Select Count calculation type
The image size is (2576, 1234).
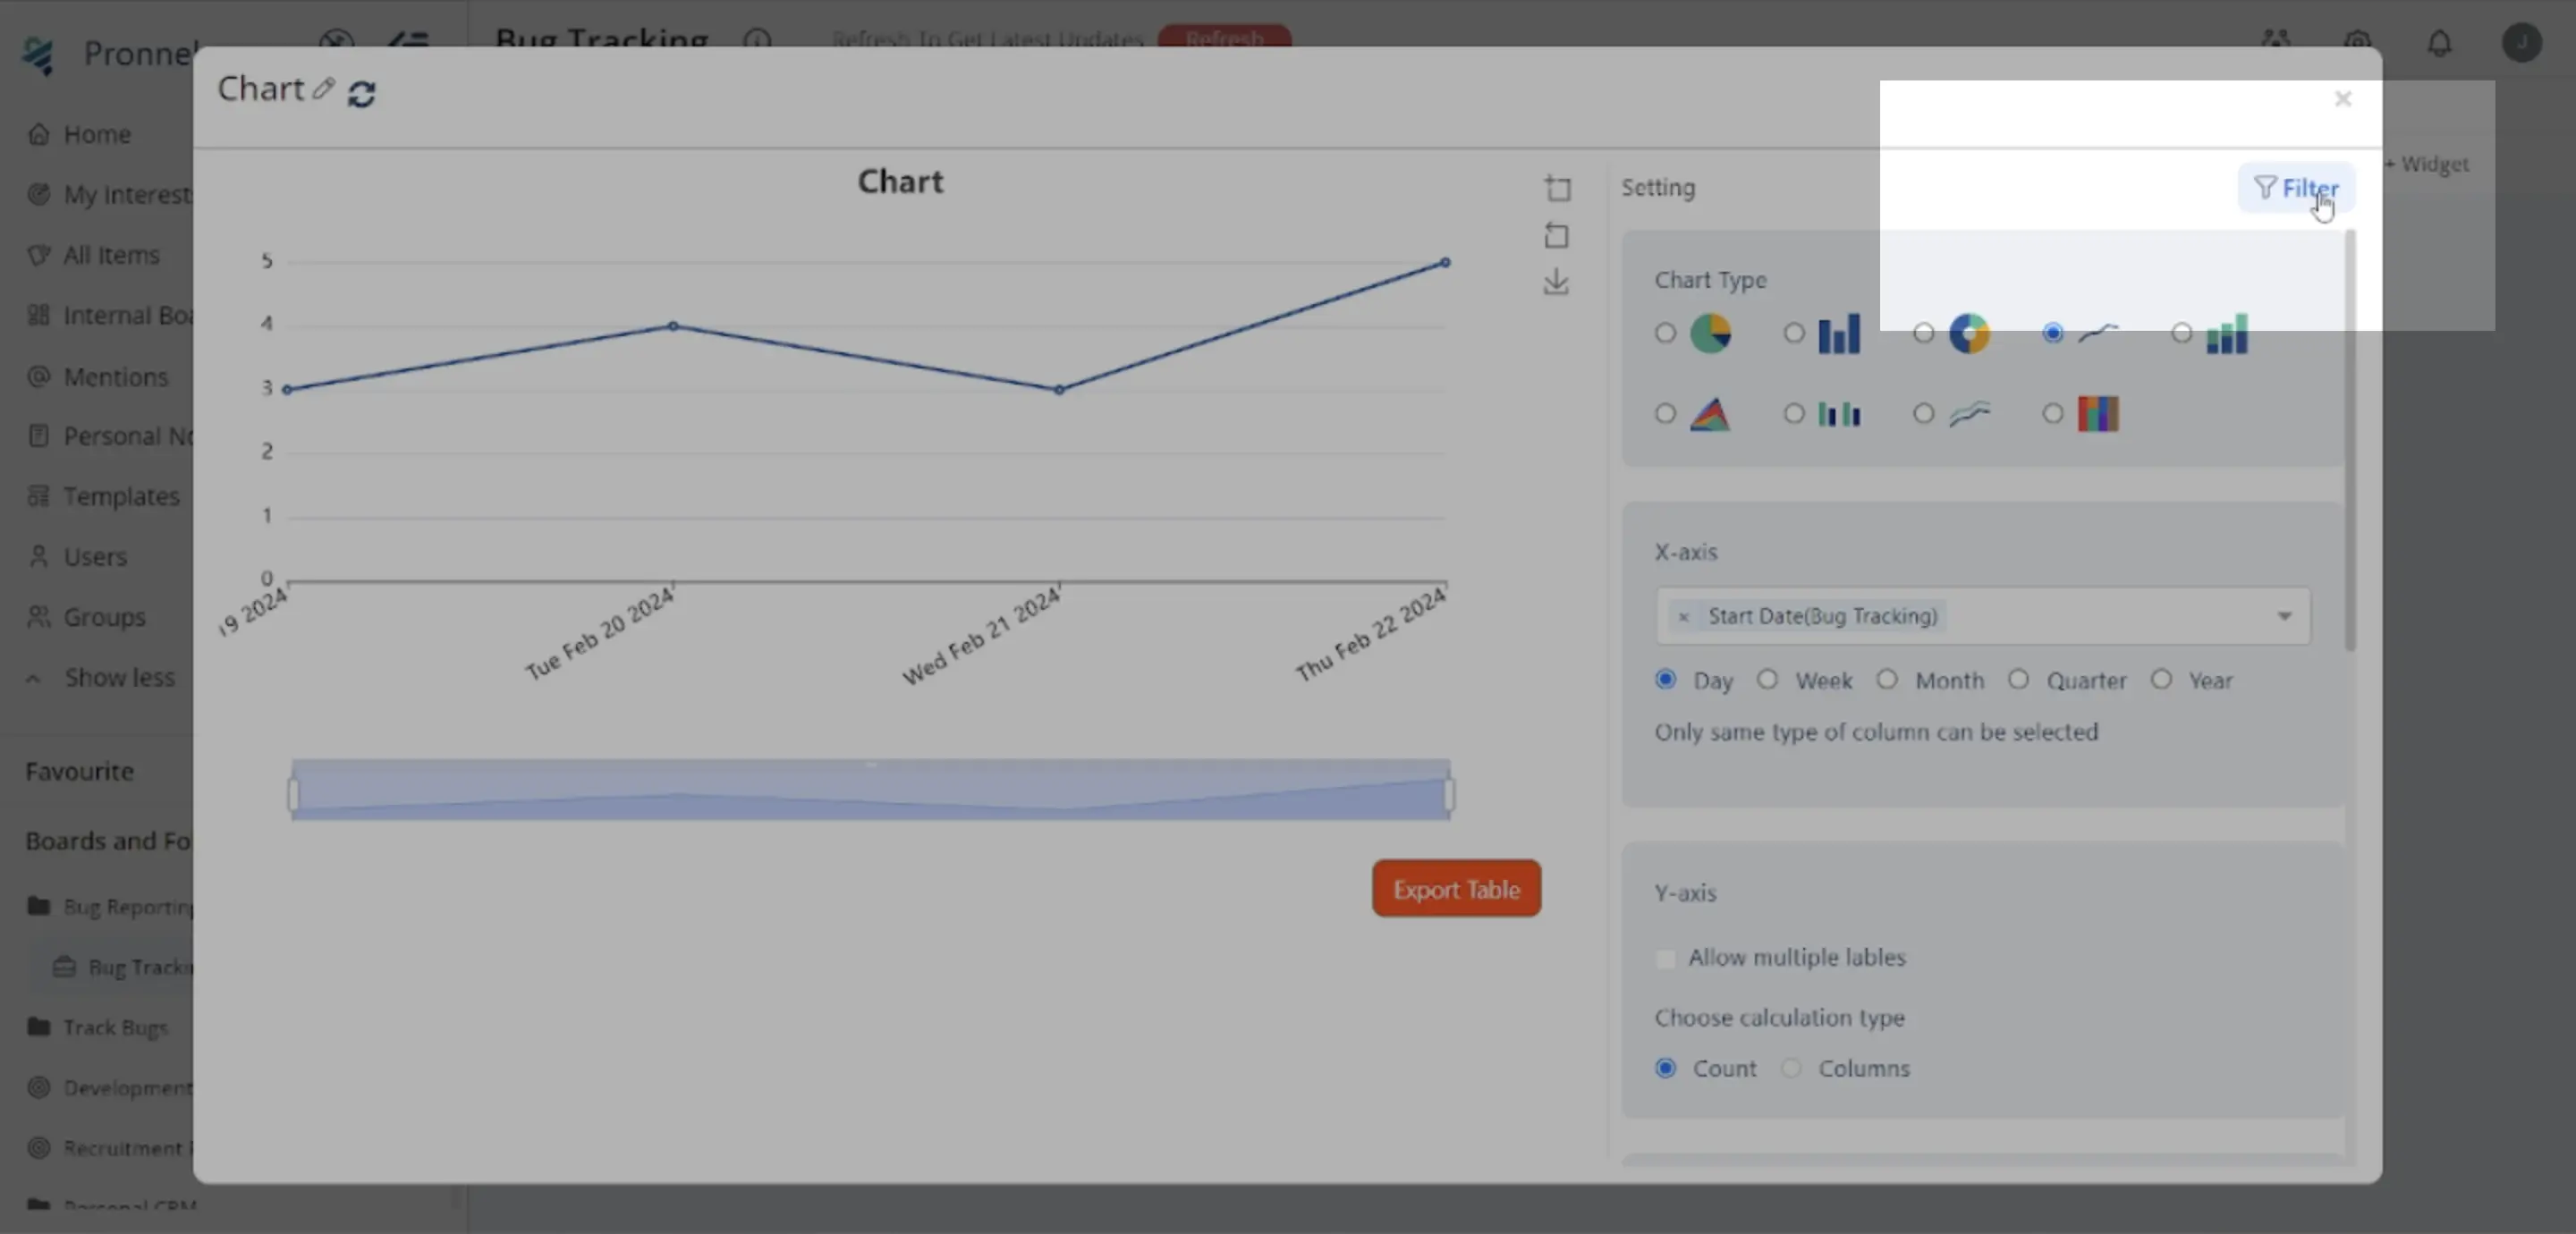[x=1665, y=1068]
